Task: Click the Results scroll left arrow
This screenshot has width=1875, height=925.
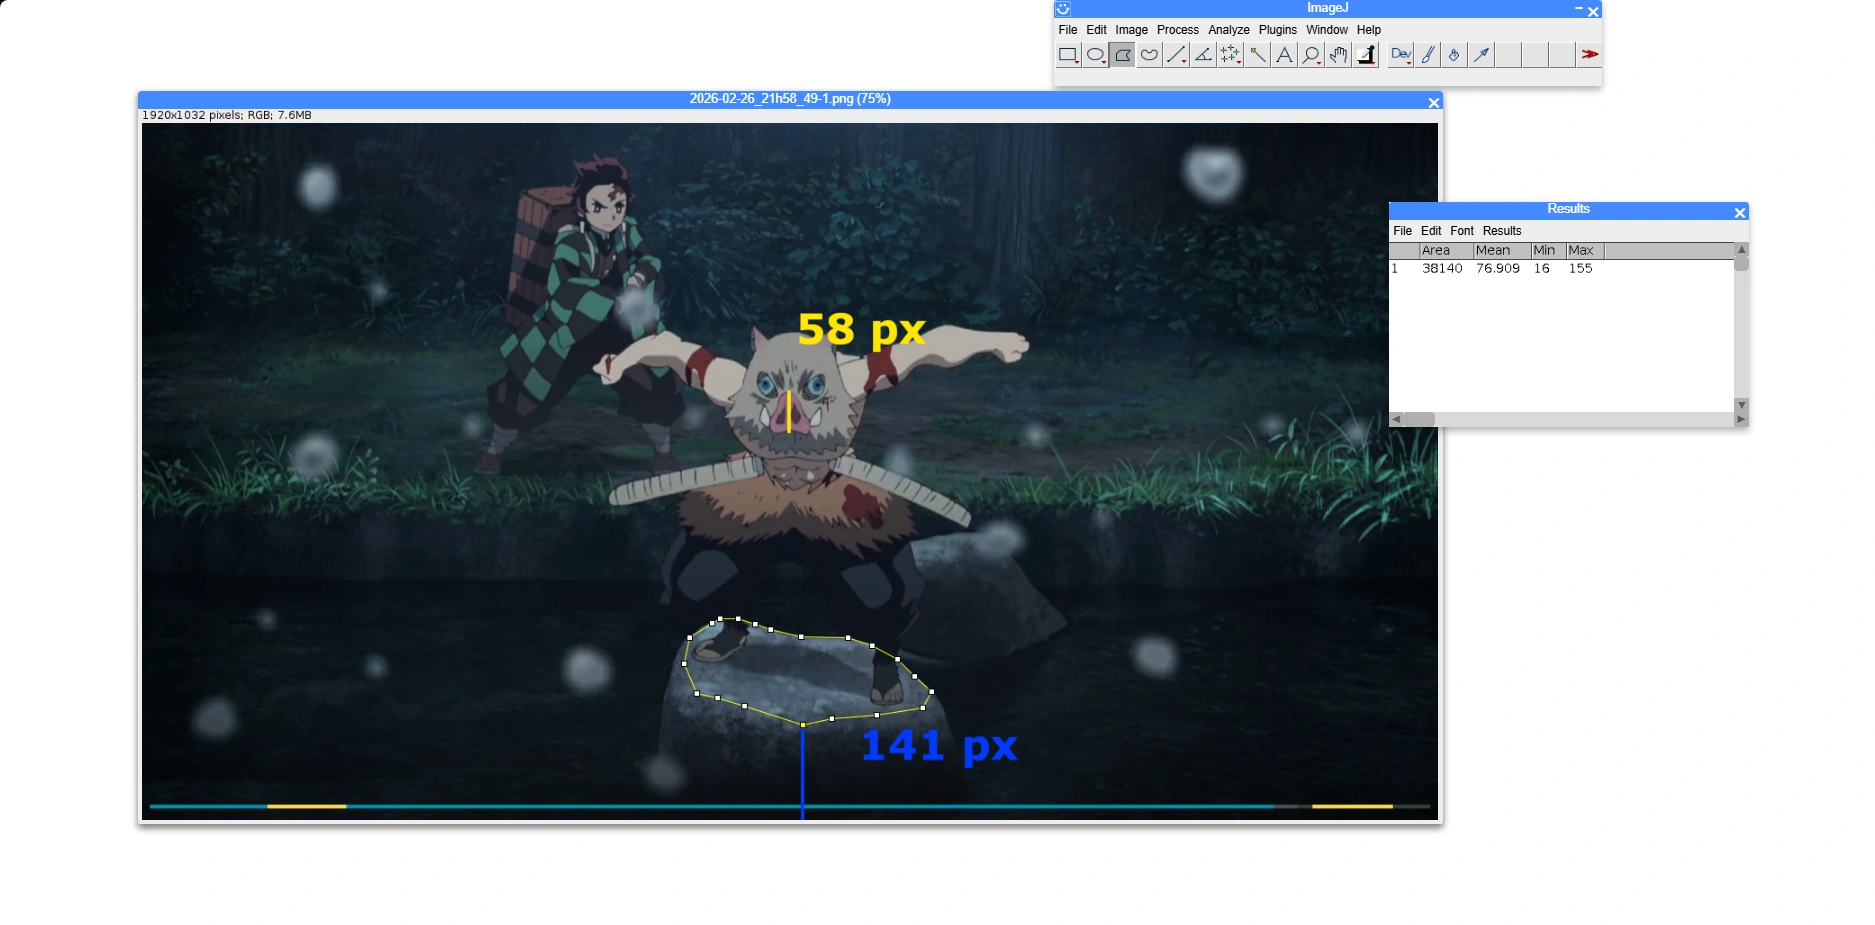Action: point(1396,420)
